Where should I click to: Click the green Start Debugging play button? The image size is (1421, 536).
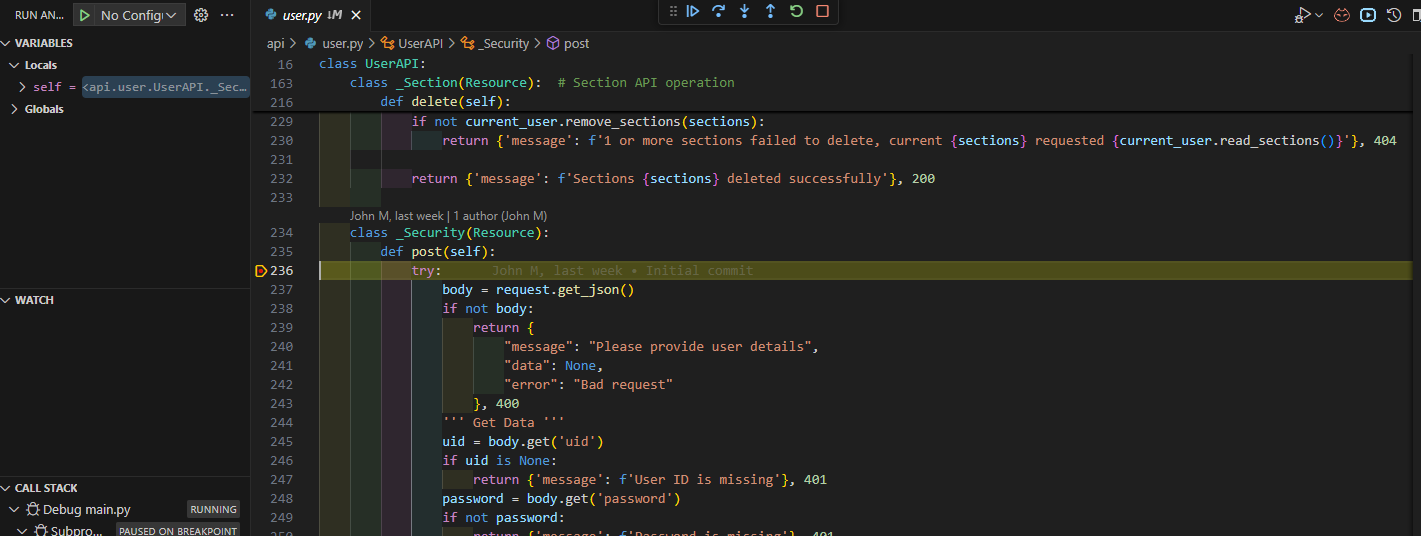point(85,15)
